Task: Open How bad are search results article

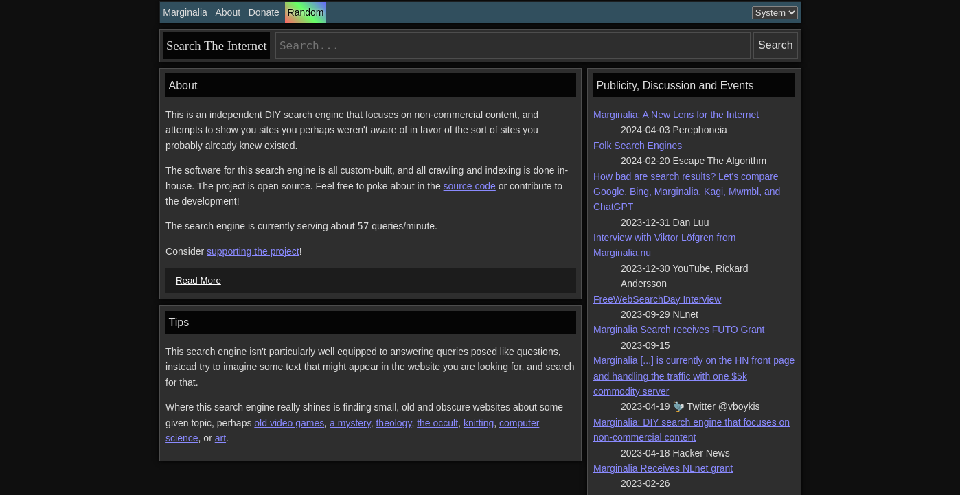Action: pyautogui.click(x=686, y=192)
